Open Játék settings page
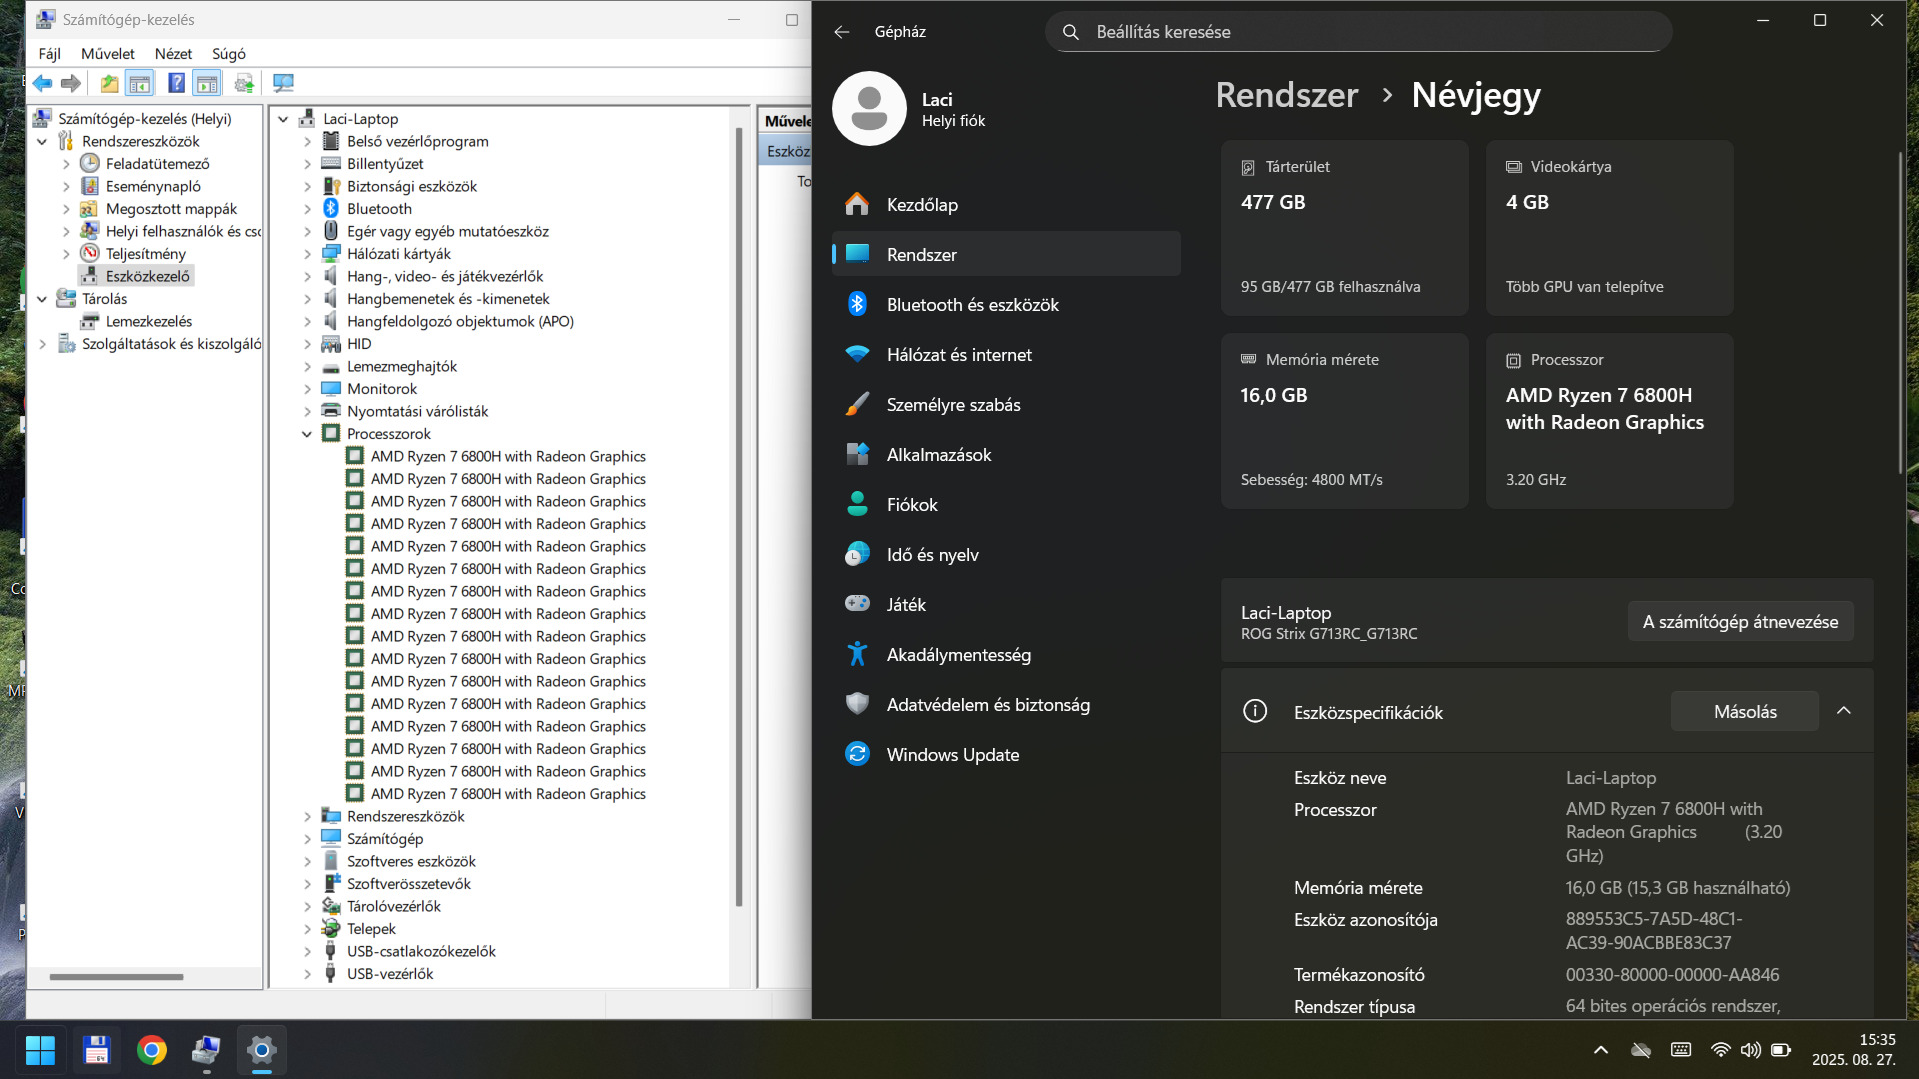Viewport: 1919px width, 1079px height. (x=1006, y=604)
